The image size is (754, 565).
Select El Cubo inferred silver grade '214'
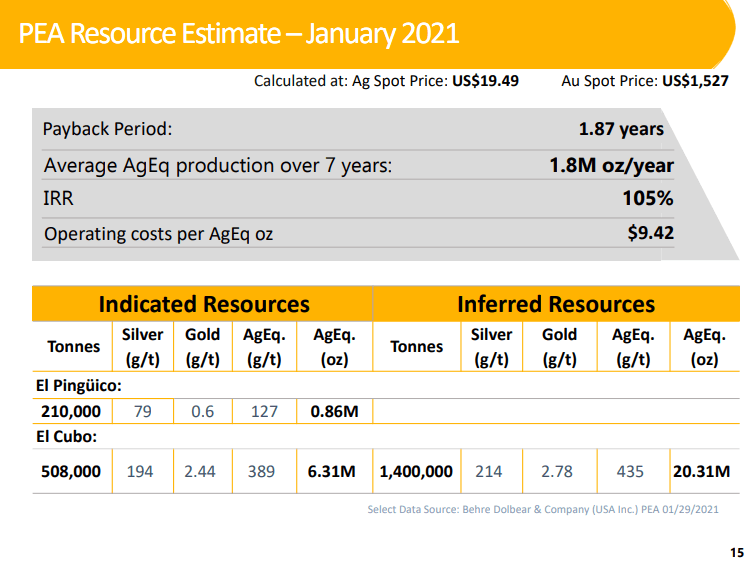pyautogui.click(x=489, y=471)
